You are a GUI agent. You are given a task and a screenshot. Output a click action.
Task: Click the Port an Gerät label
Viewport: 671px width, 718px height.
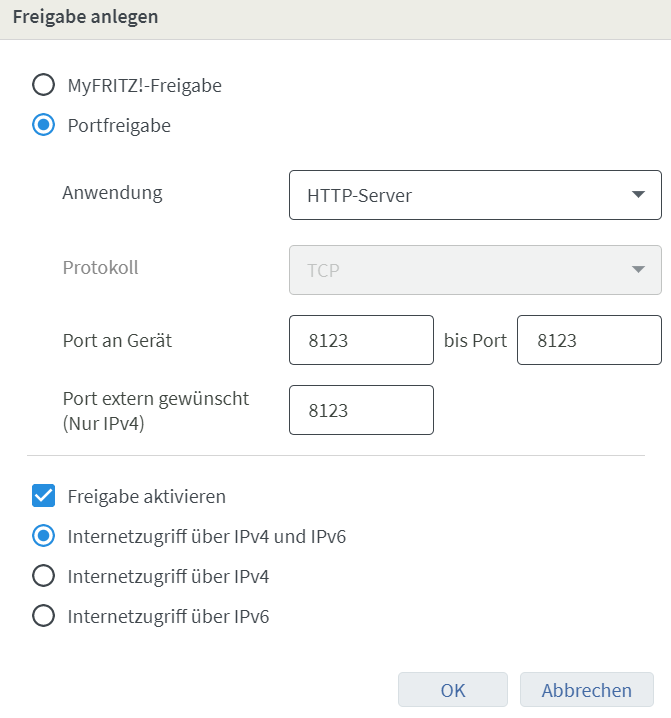tap(117, 340)
